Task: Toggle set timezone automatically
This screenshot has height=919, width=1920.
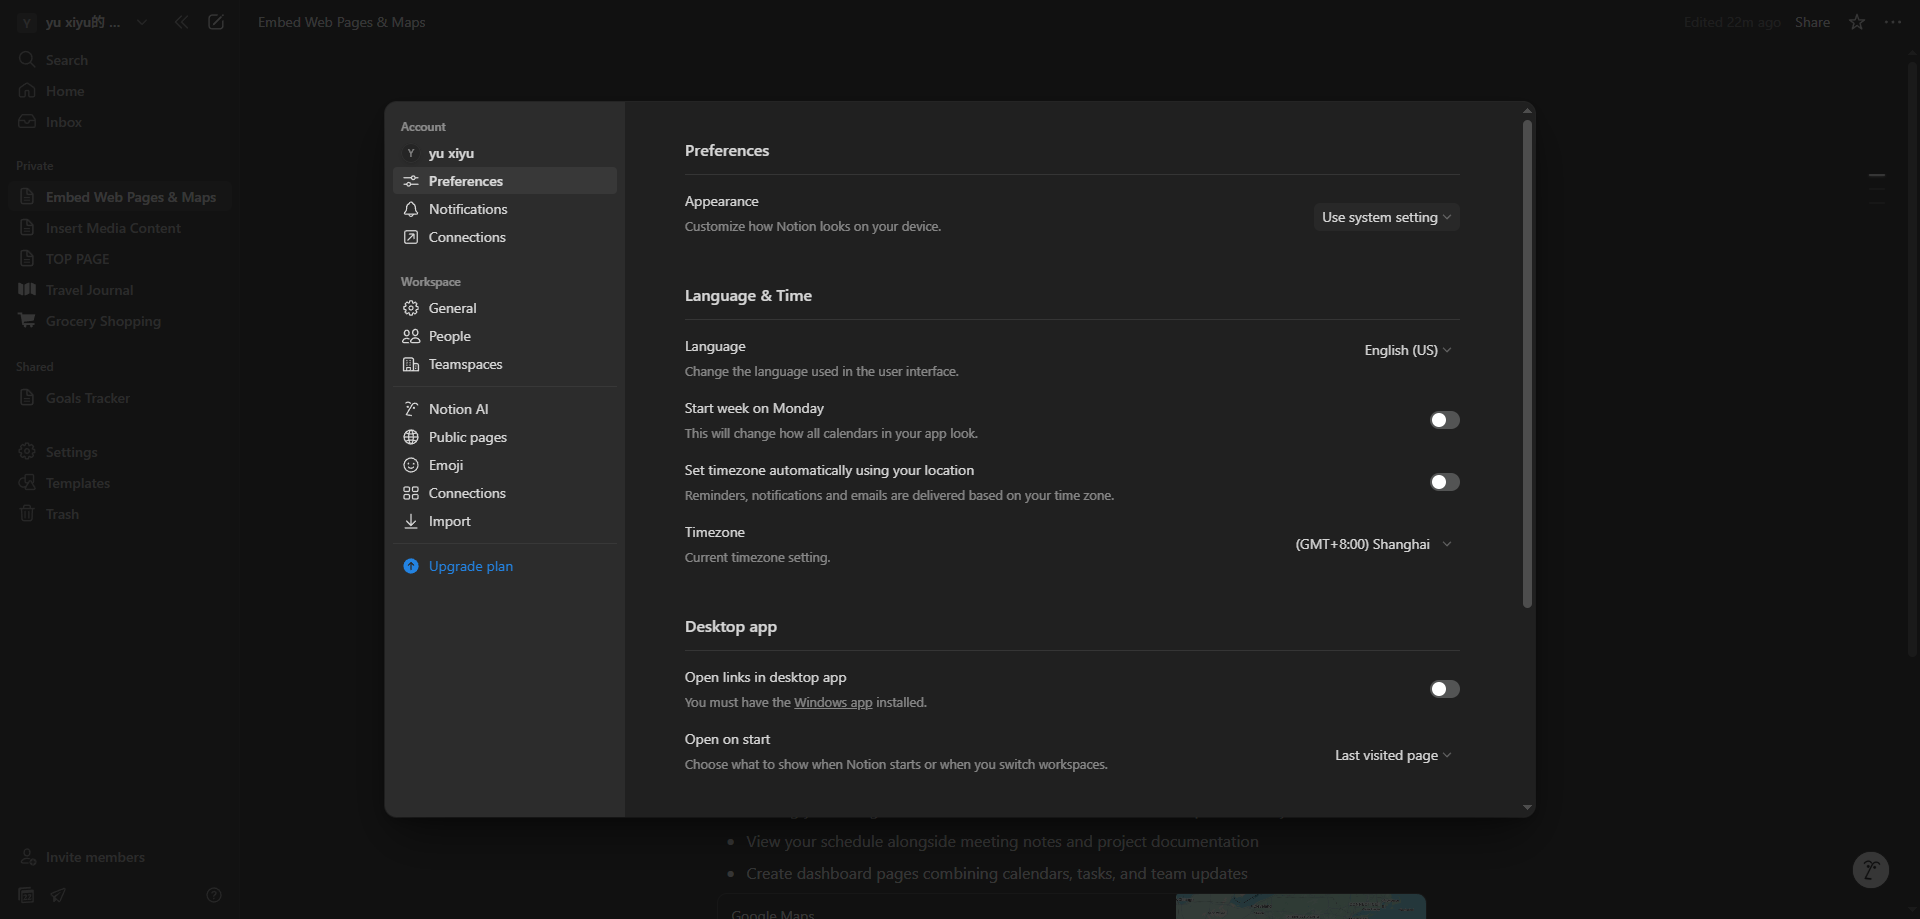Action: (1445, 482)
